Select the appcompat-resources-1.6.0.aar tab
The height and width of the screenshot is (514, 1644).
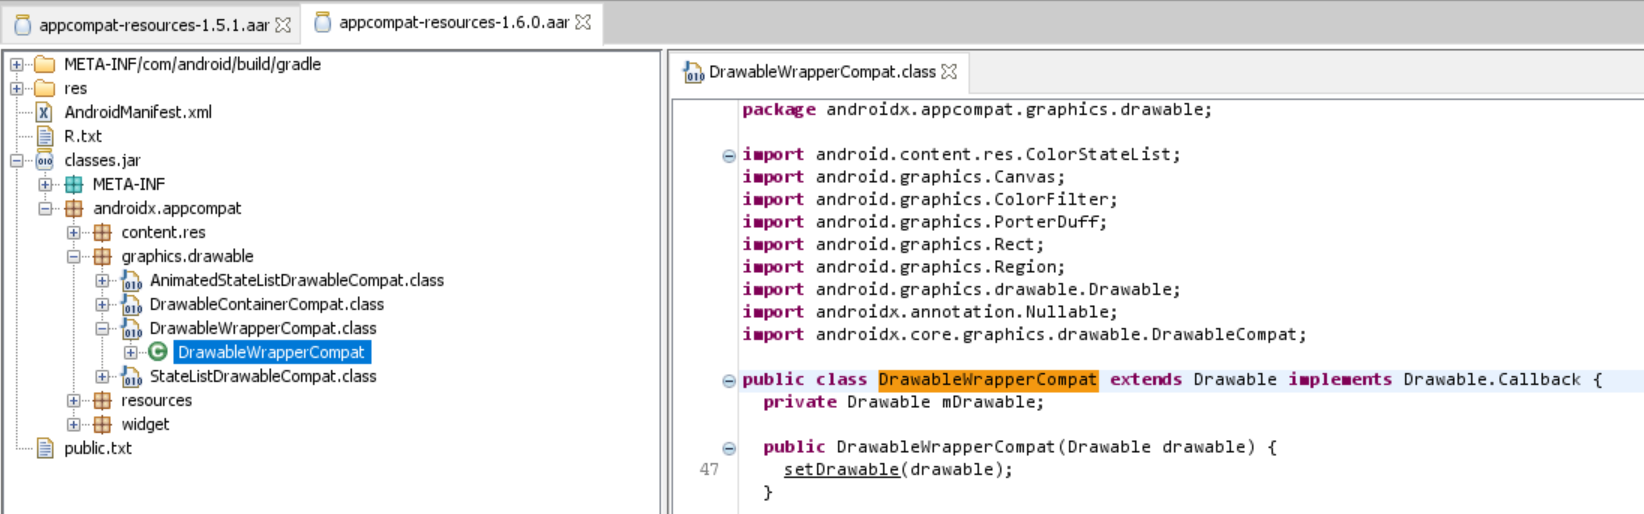tap(453, 22)
